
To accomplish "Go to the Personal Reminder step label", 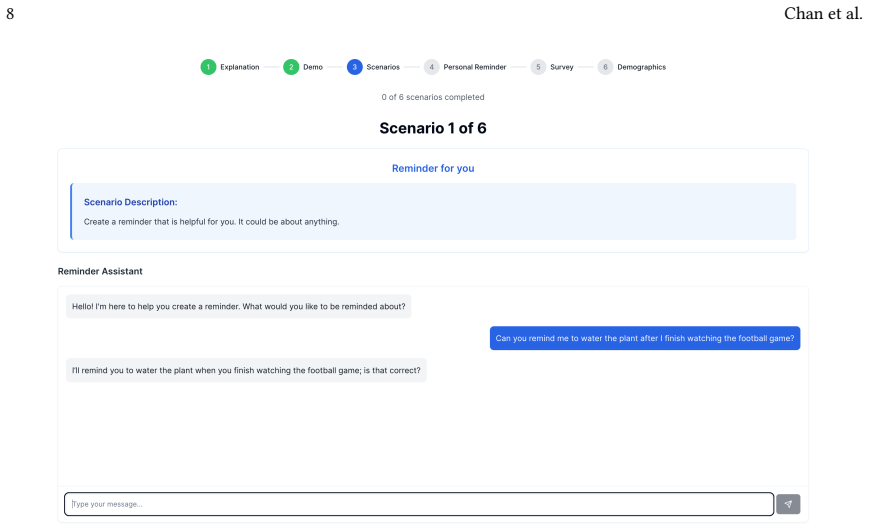I will (474, 67).
